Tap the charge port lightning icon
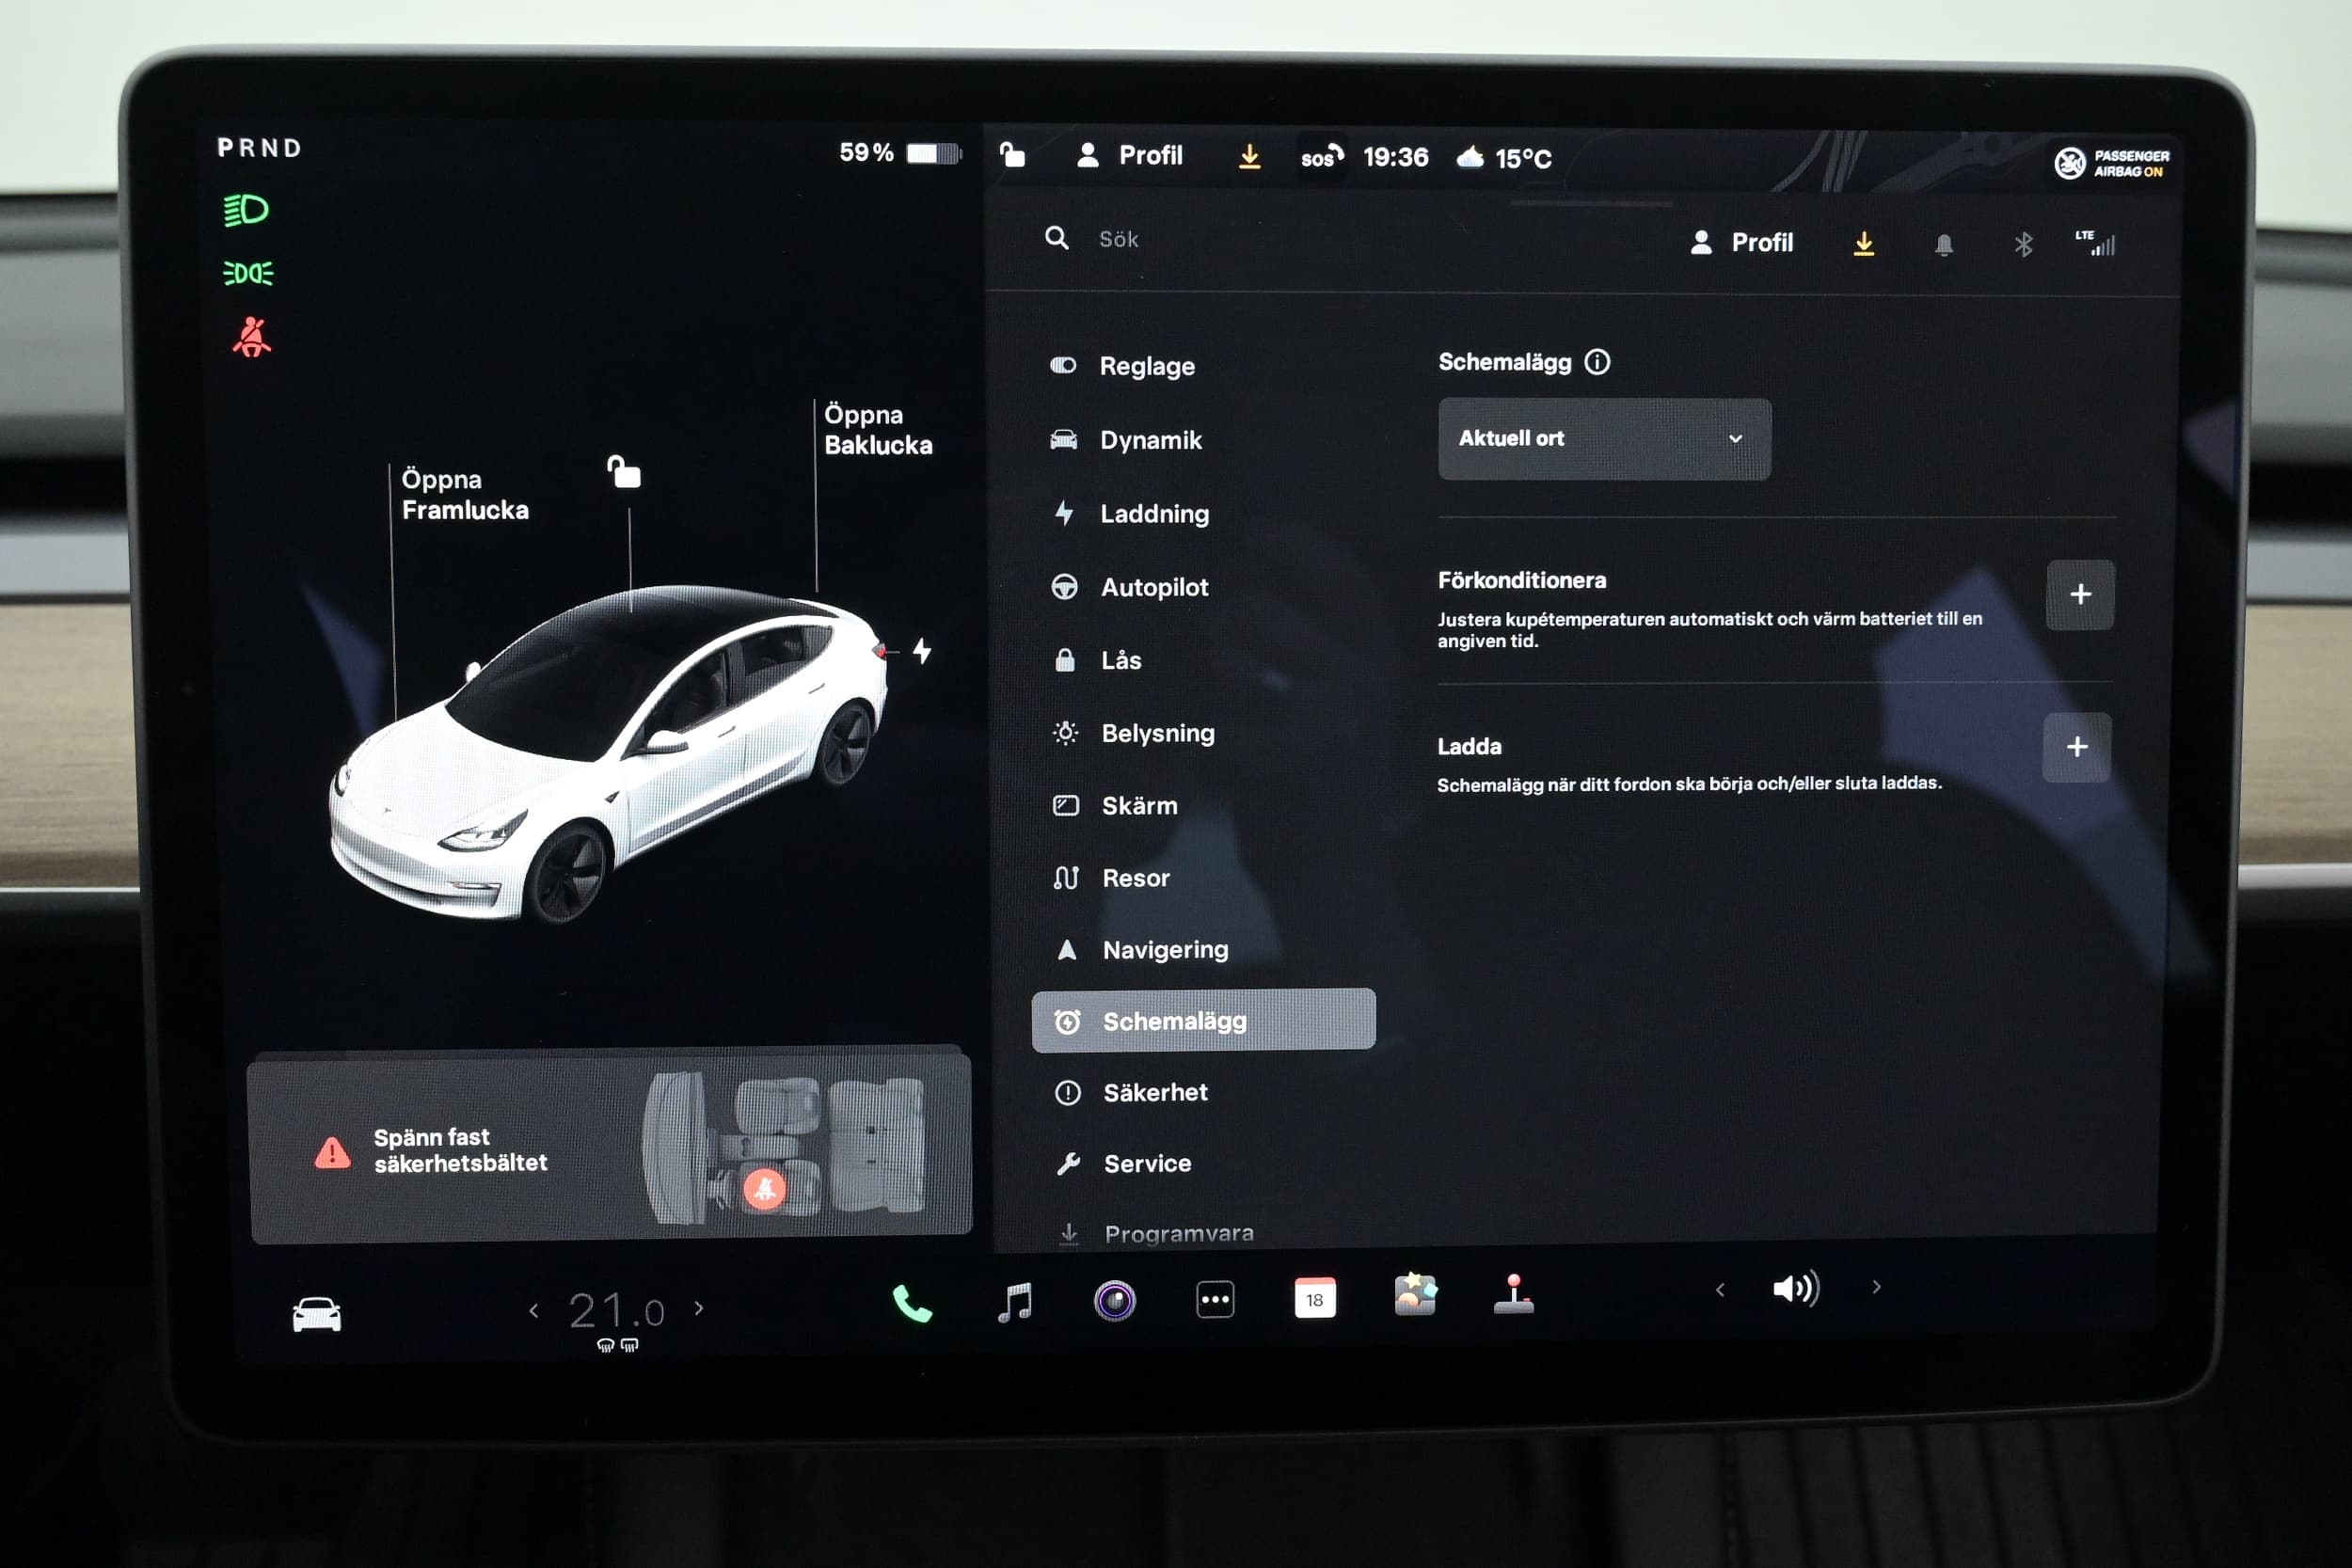 coord(922,651)
